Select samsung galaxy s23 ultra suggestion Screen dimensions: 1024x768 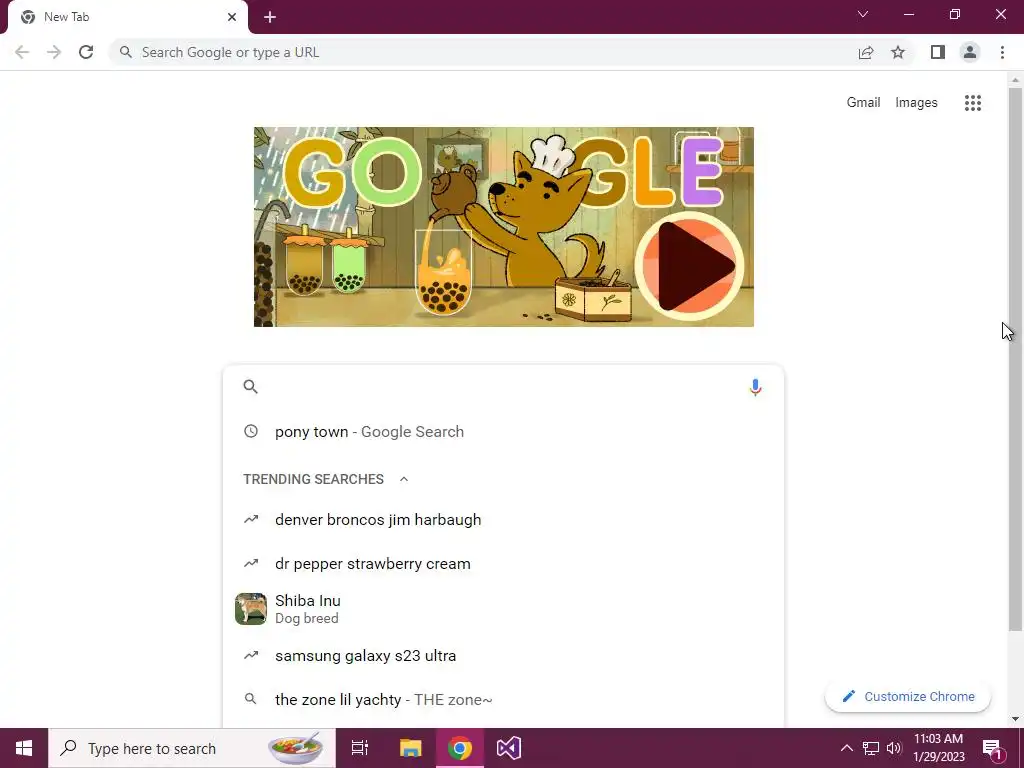[504, 656]
